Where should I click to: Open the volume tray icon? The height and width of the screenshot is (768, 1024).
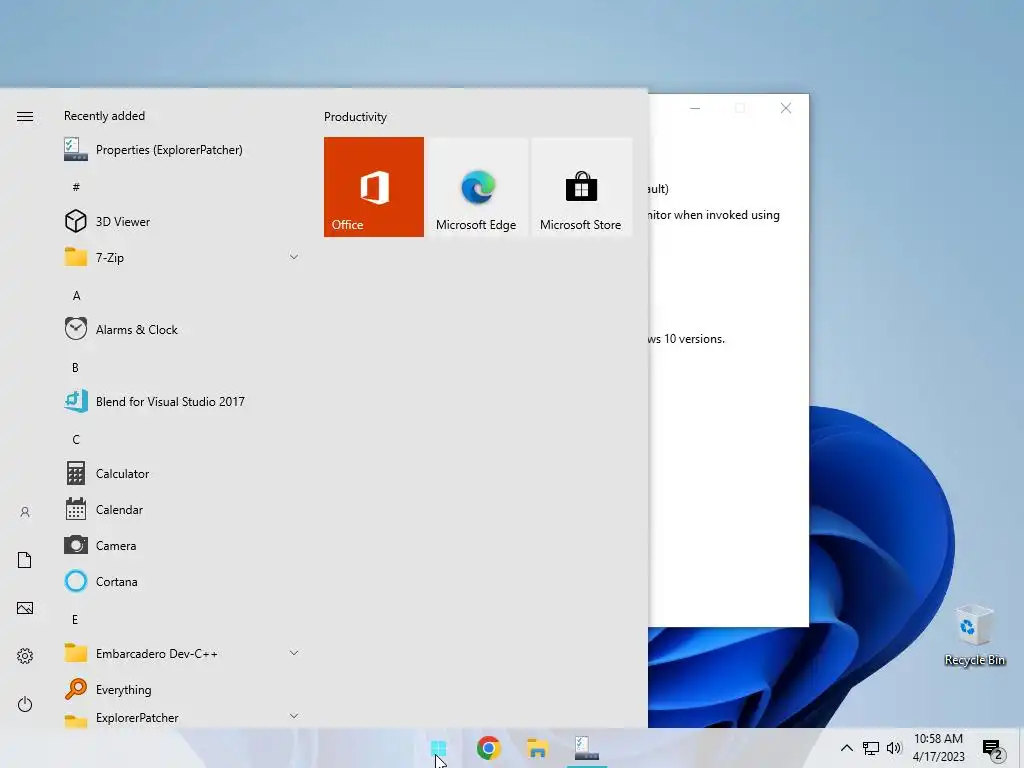[x=894, y=748]
